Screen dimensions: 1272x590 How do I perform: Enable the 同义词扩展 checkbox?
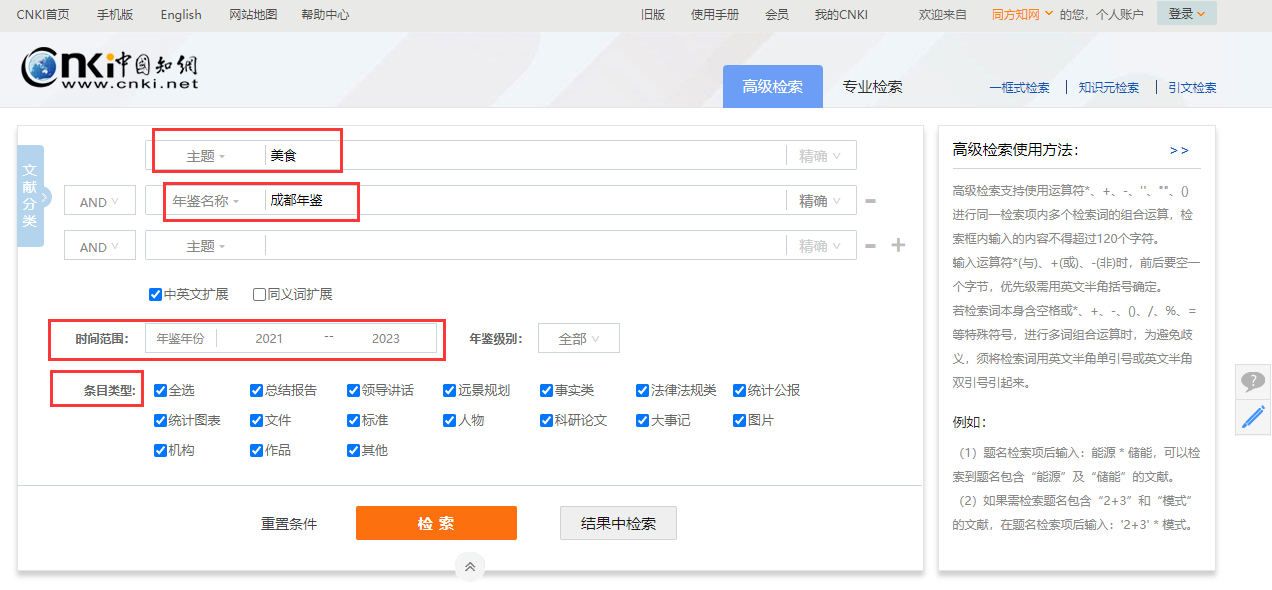click(x=260, y=295)
